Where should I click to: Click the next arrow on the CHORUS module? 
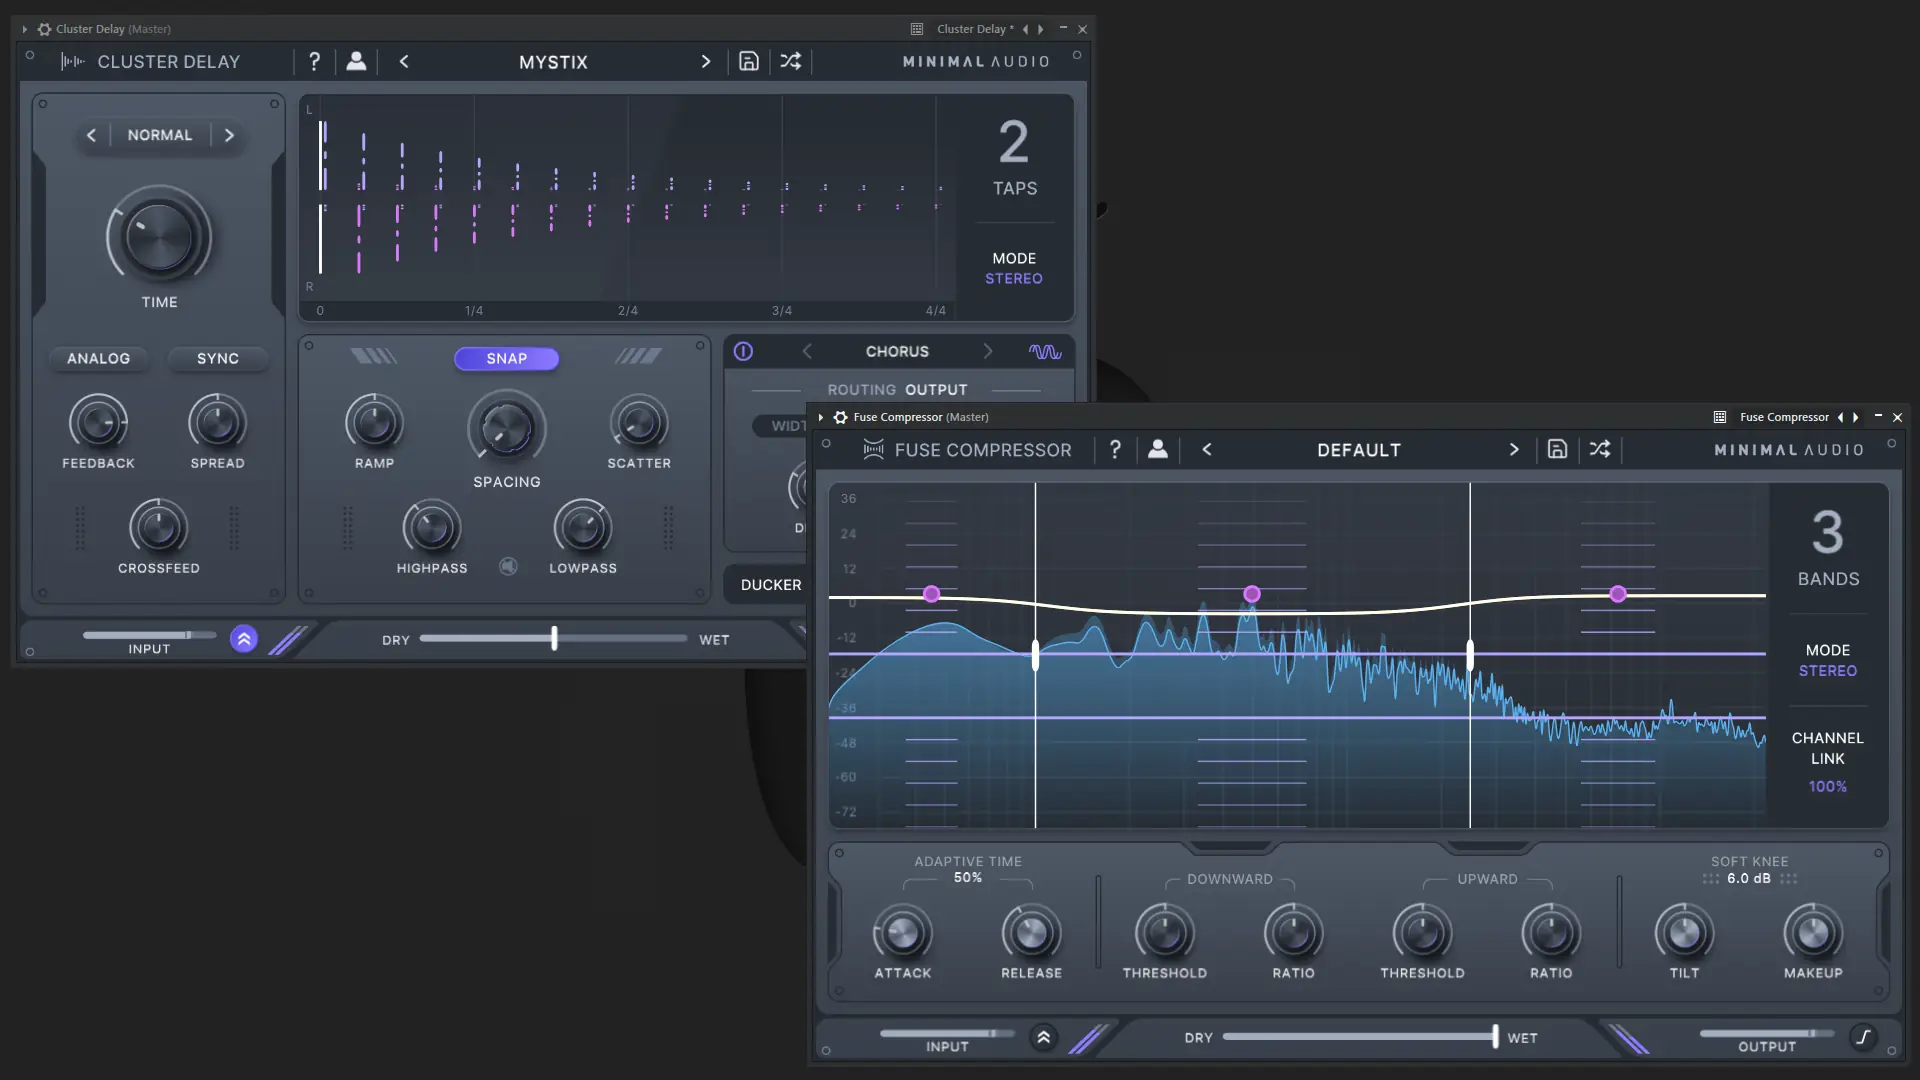(987, 351)
